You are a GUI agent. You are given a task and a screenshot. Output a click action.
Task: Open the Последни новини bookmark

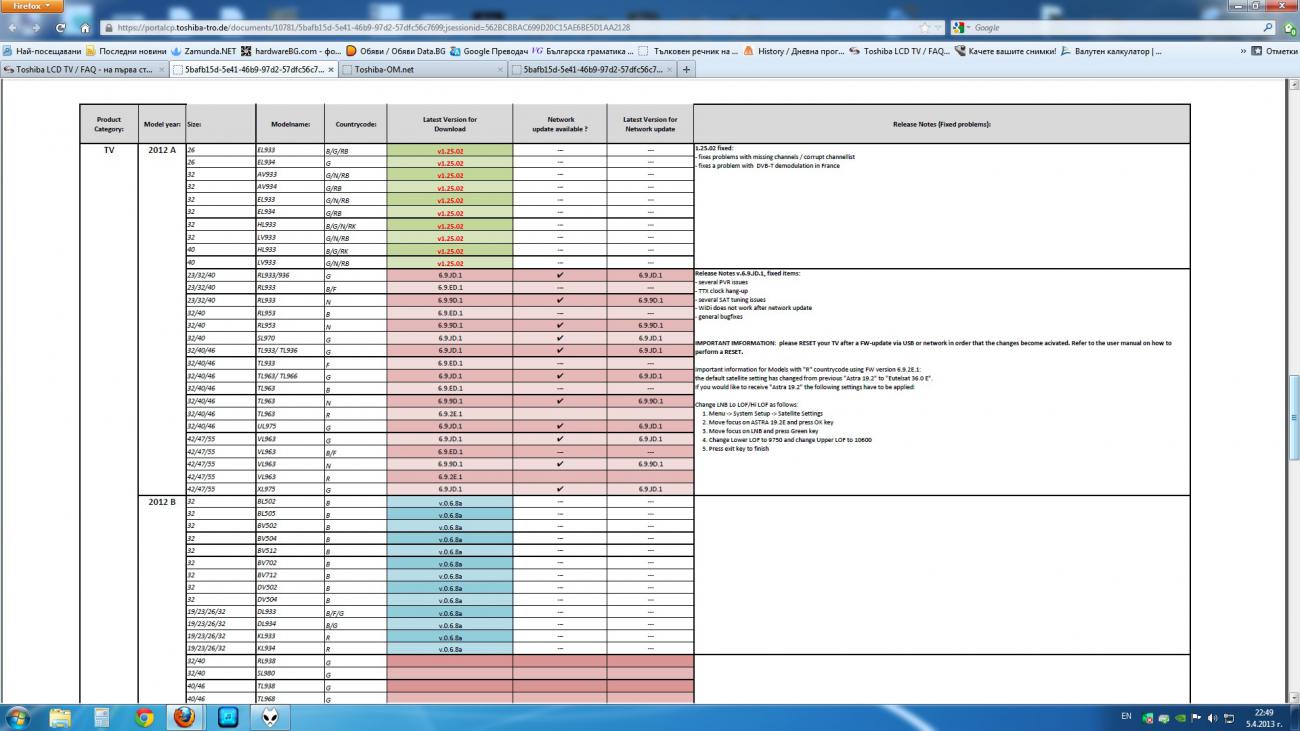point(126,51)
